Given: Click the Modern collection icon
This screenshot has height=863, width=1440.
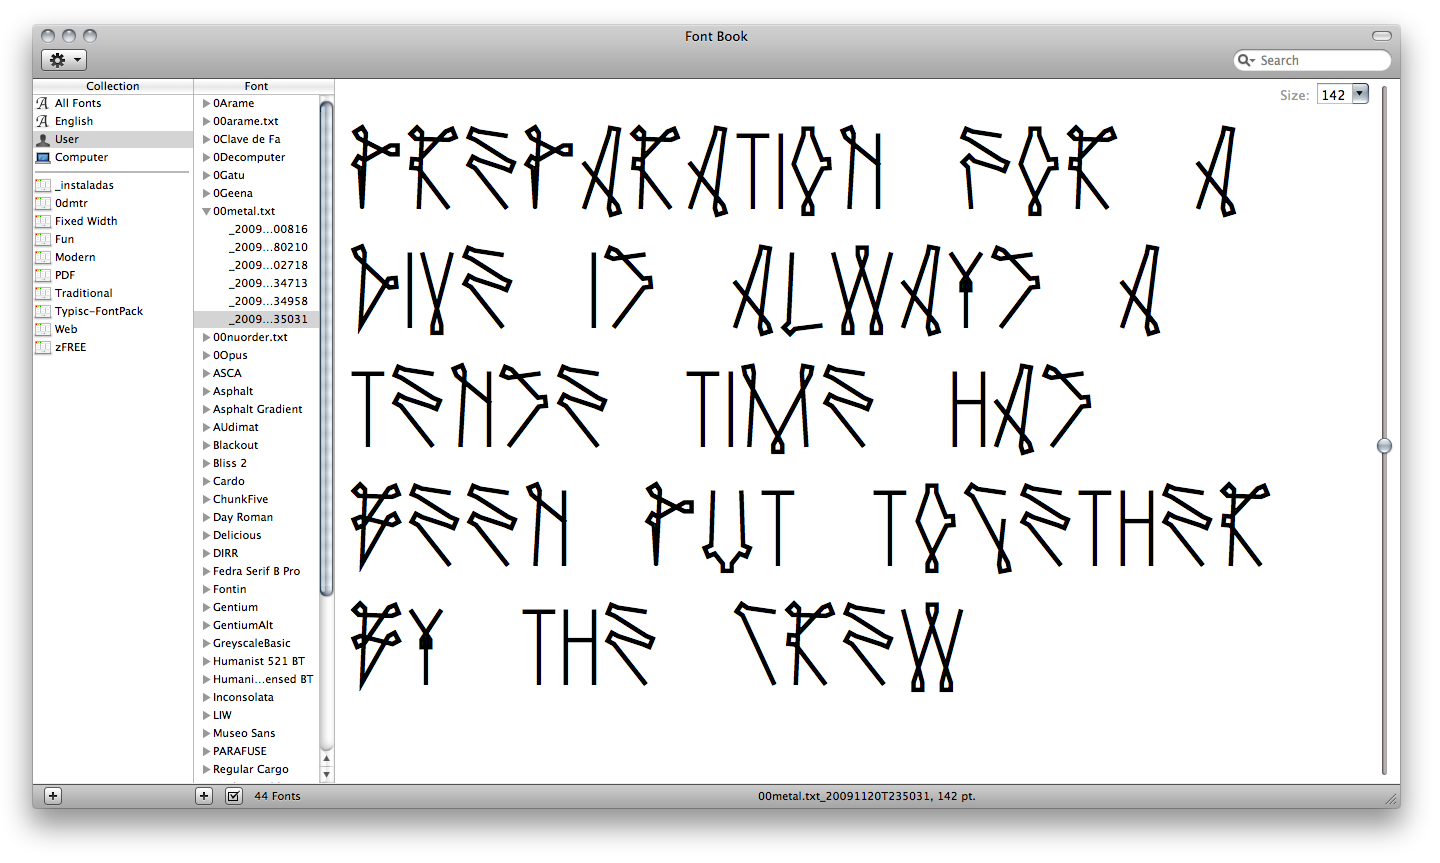Looking at the screenshot, I should pos(42,257).
